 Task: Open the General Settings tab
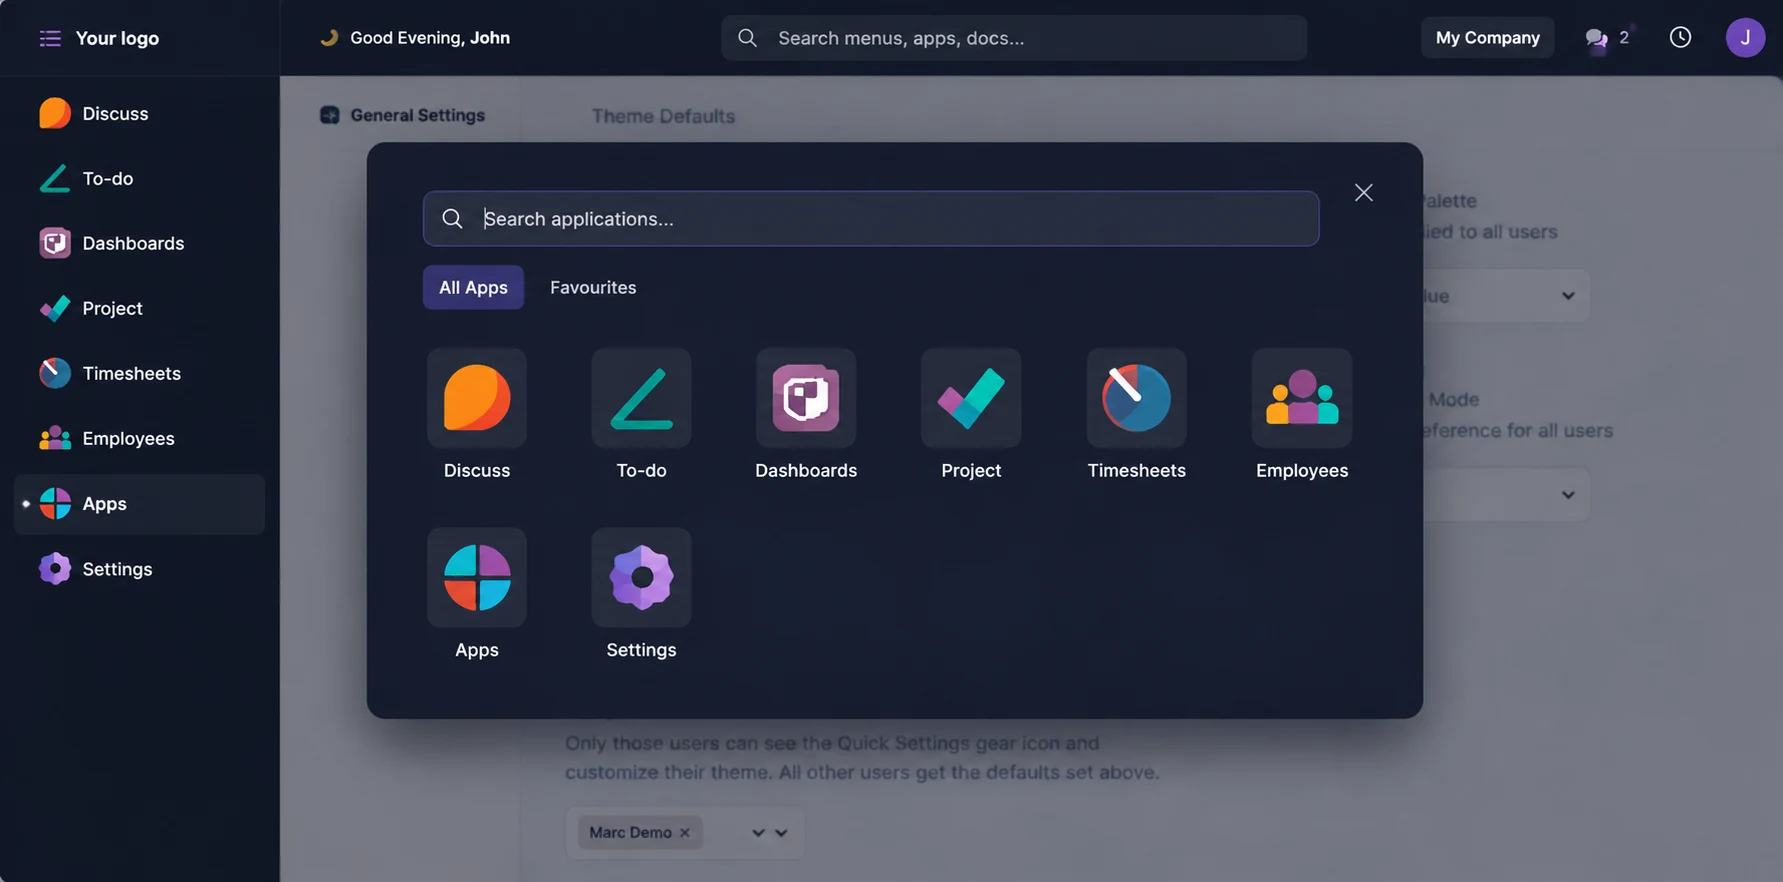pyautogui.click(x=402, y=115)
